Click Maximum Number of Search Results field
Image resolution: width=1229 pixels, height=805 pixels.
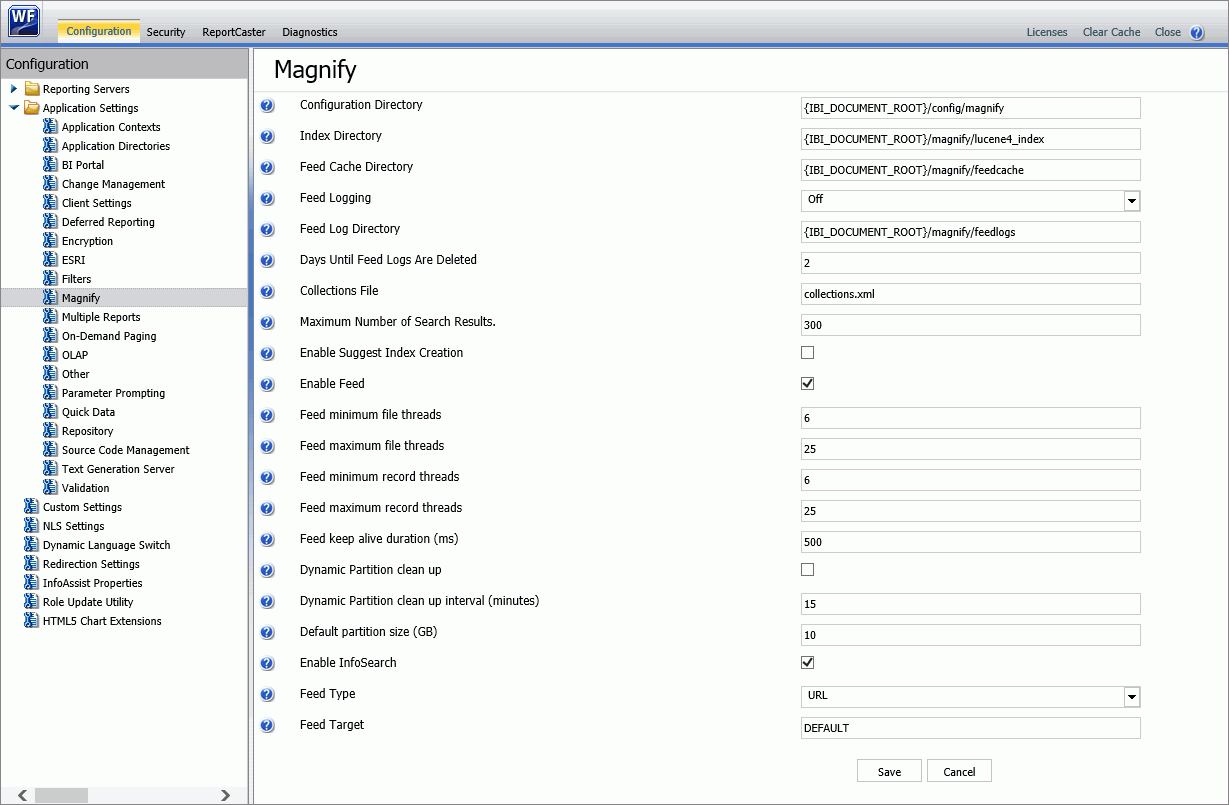970,325
